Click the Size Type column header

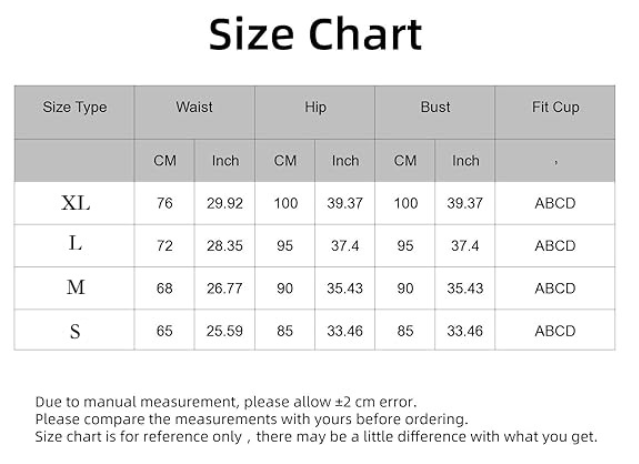(x=74, y=108)
